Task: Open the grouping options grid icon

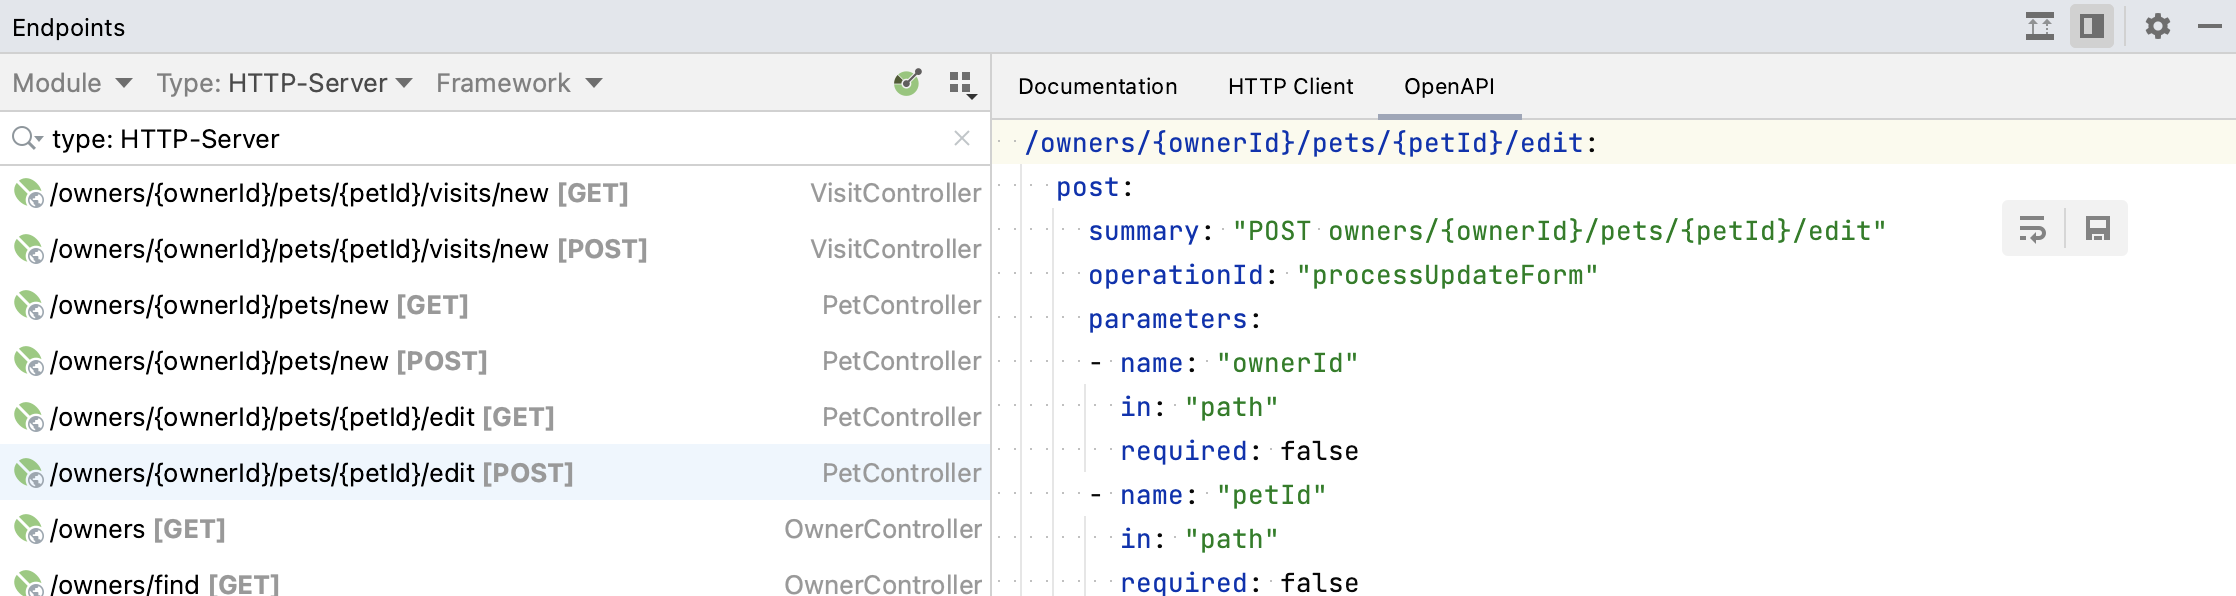Action: click(x=962, y=84)
